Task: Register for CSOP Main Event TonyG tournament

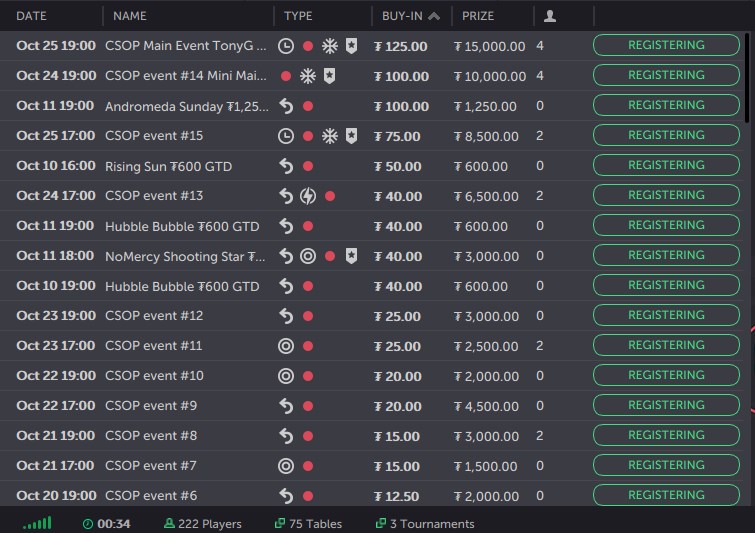Action: (x=666, y=45)
